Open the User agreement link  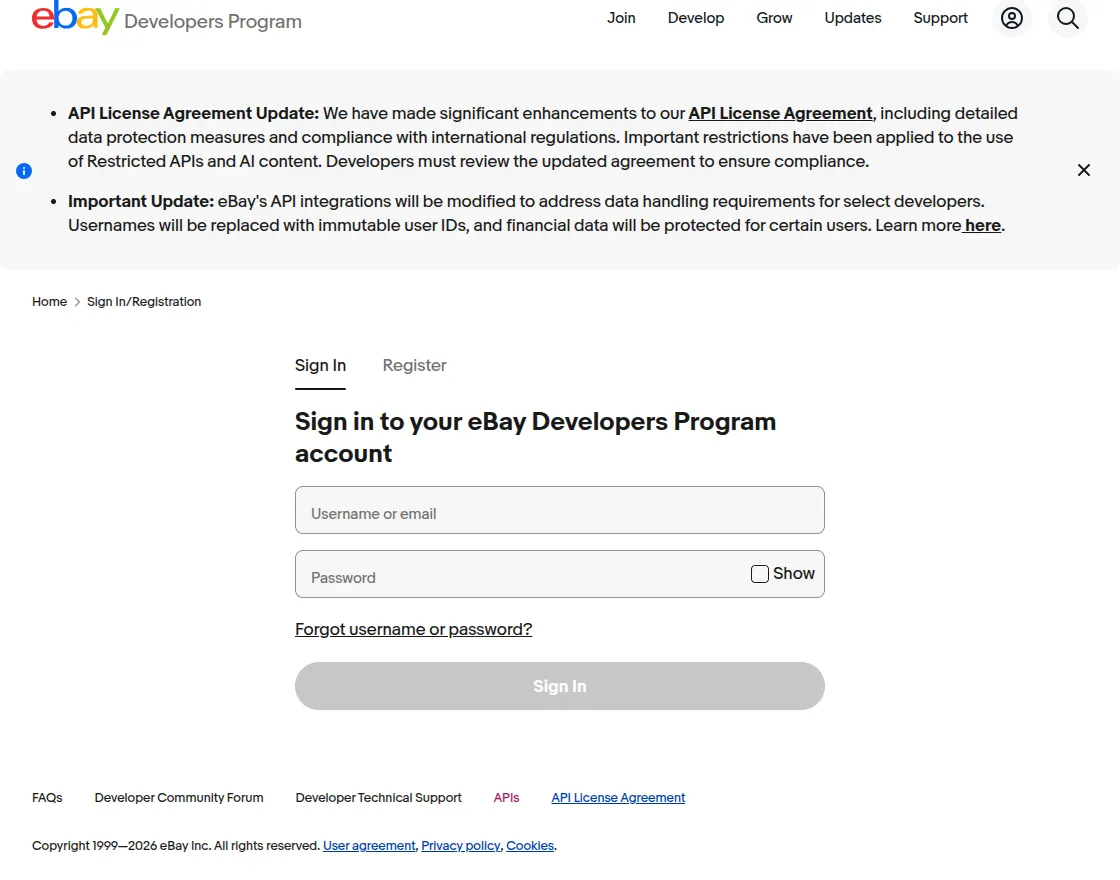tap(369, 846)
